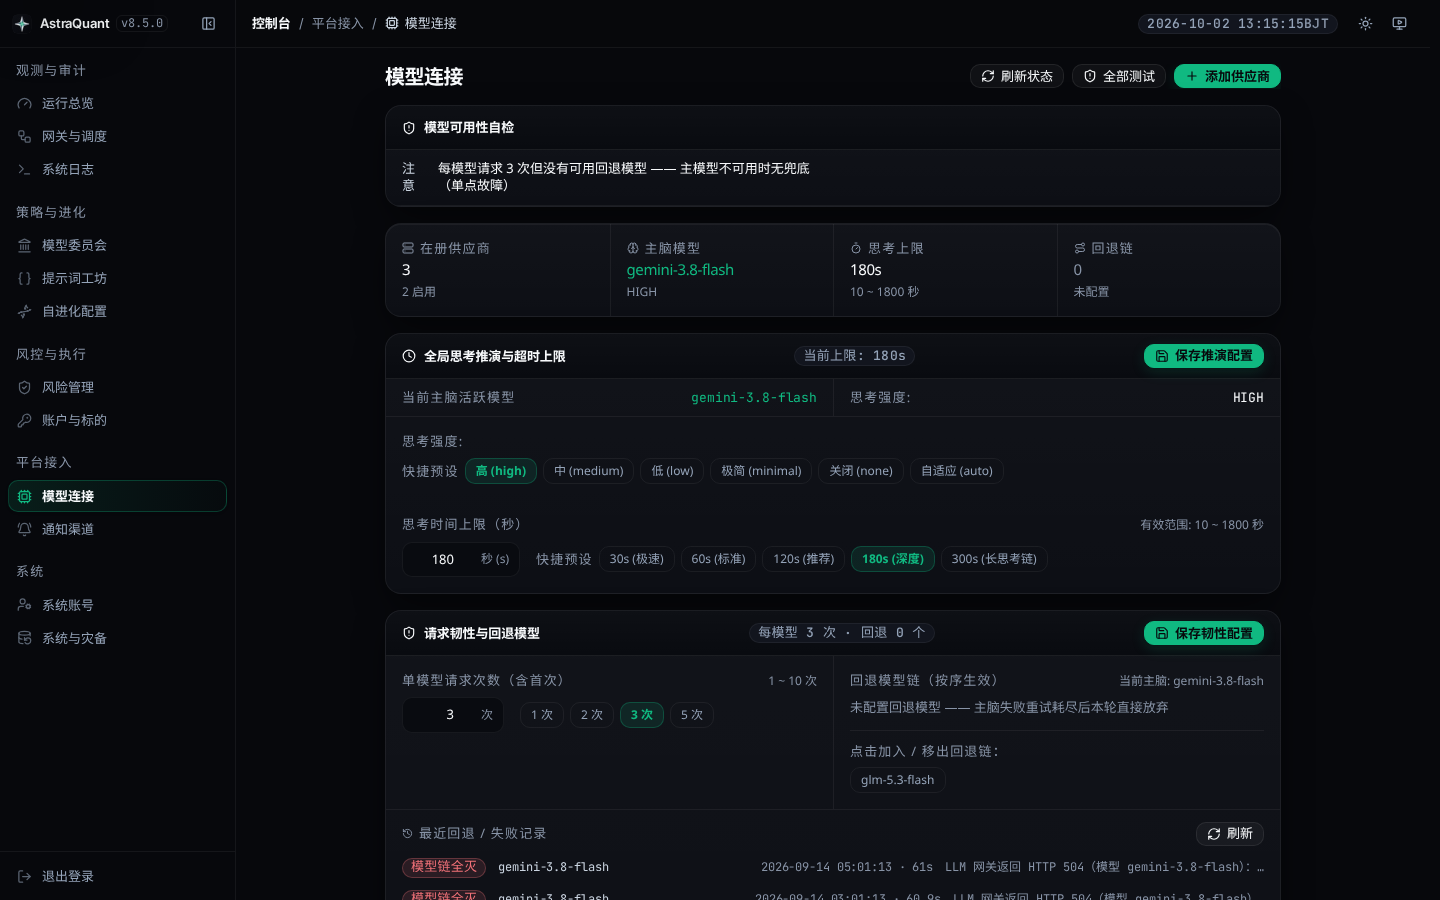Click the 自进化配置 sparkle icon
The image size is (1440, 900).
tap(25, 311)
